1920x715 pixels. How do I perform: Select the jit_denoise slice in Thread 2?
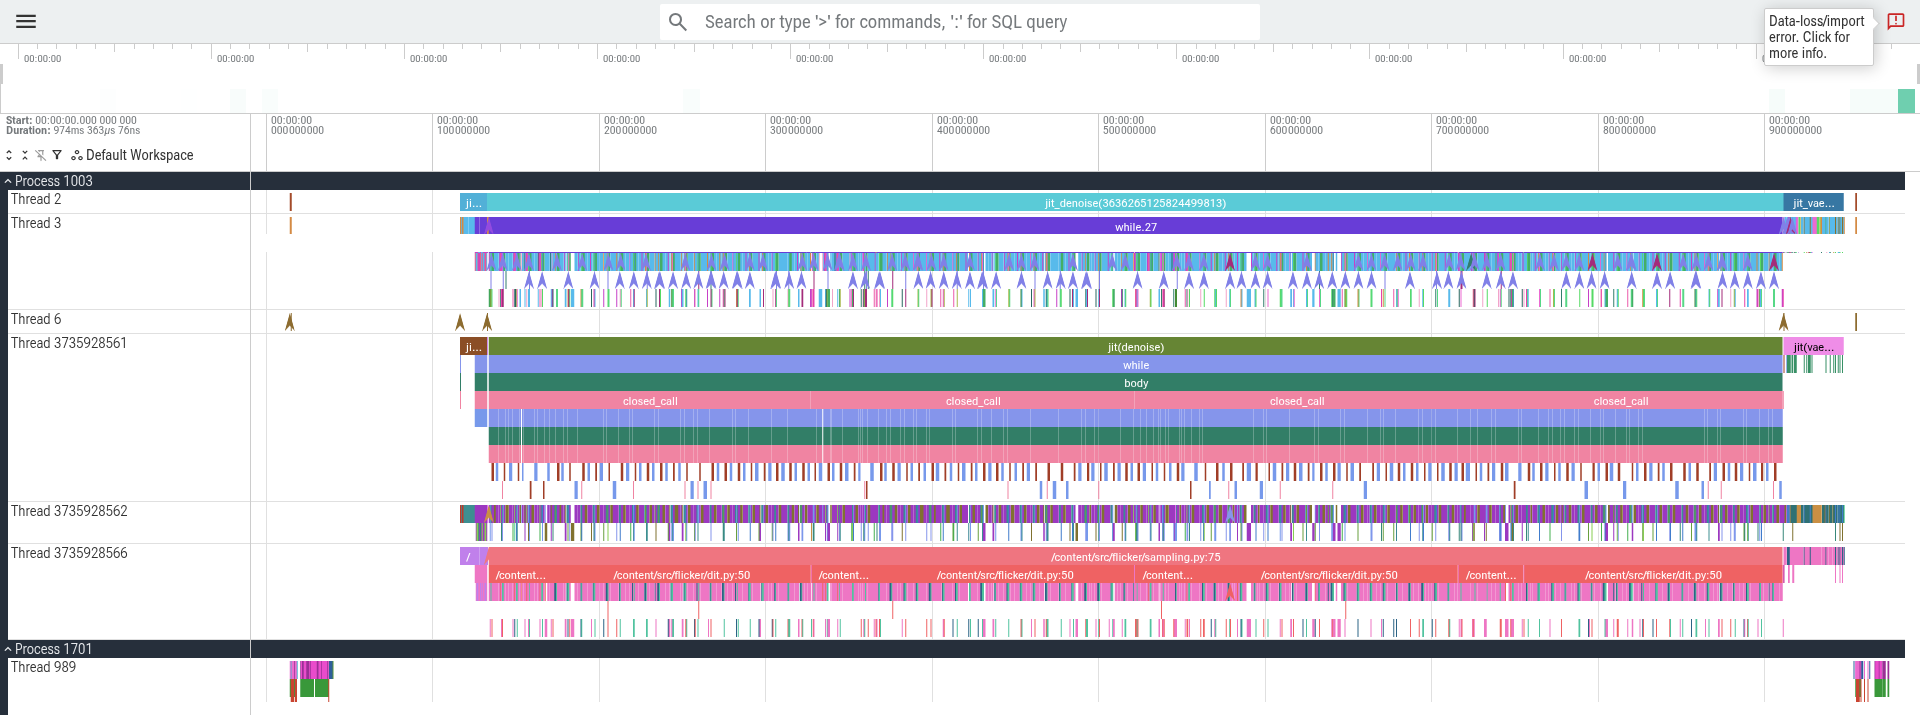(1135, 203)
